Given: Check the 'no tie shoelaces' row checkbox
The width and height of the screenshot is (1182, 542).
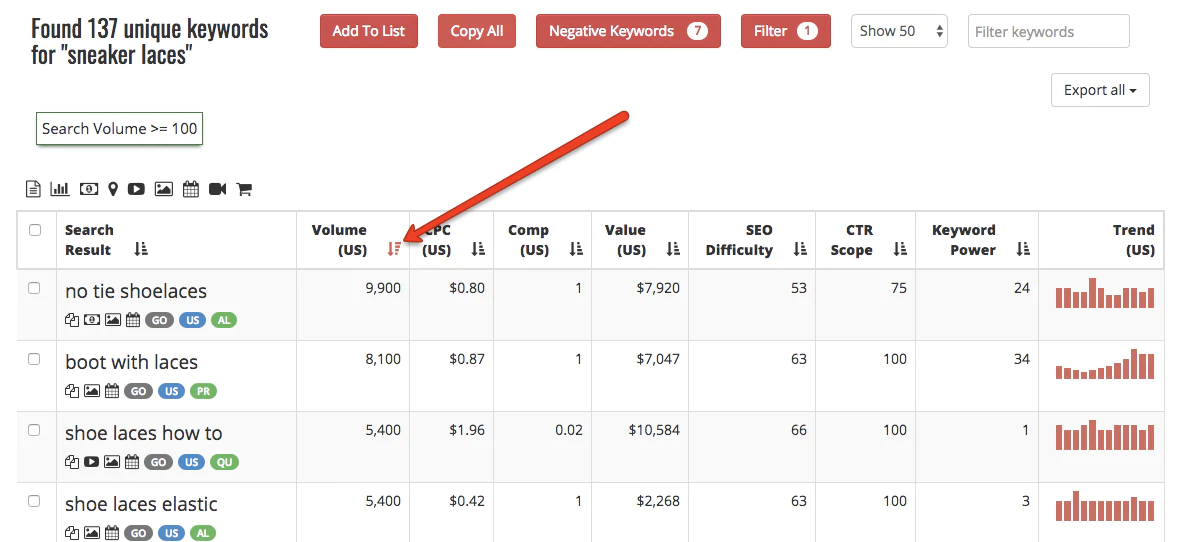Looking at the screenshot, I should pyautogui.click(x=35, y=288).
